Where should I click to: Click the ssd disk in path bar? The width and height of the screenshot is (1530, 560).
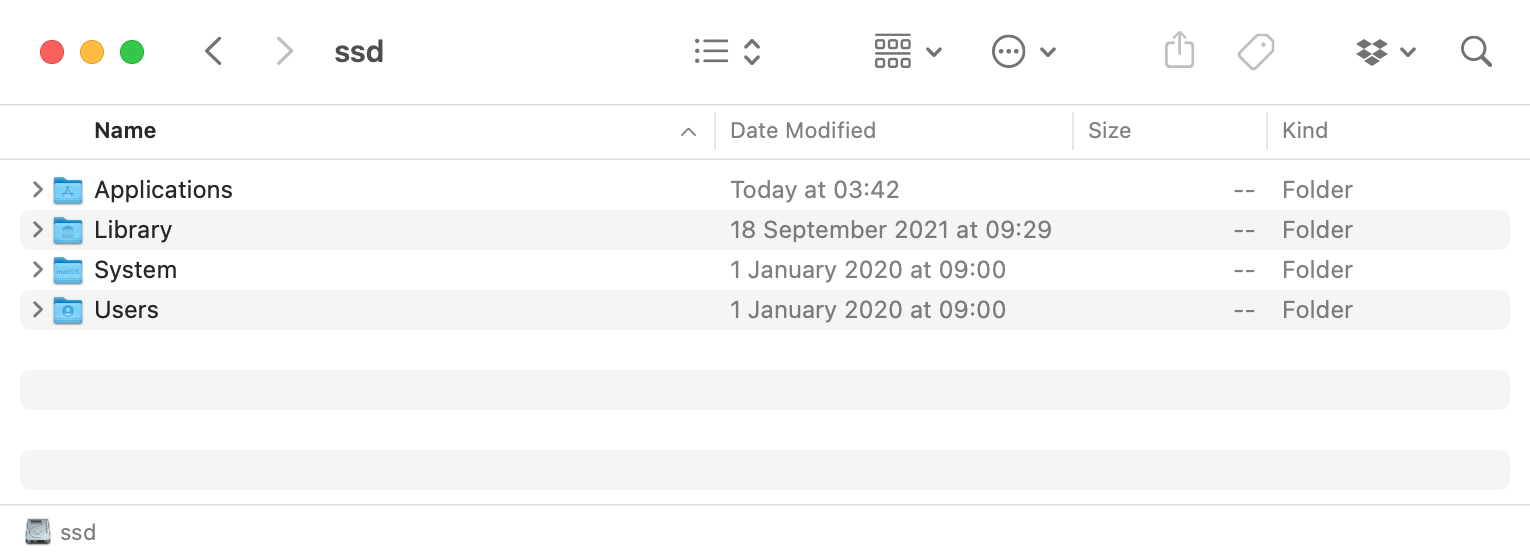pyautogui.click(x=60, y=532)
